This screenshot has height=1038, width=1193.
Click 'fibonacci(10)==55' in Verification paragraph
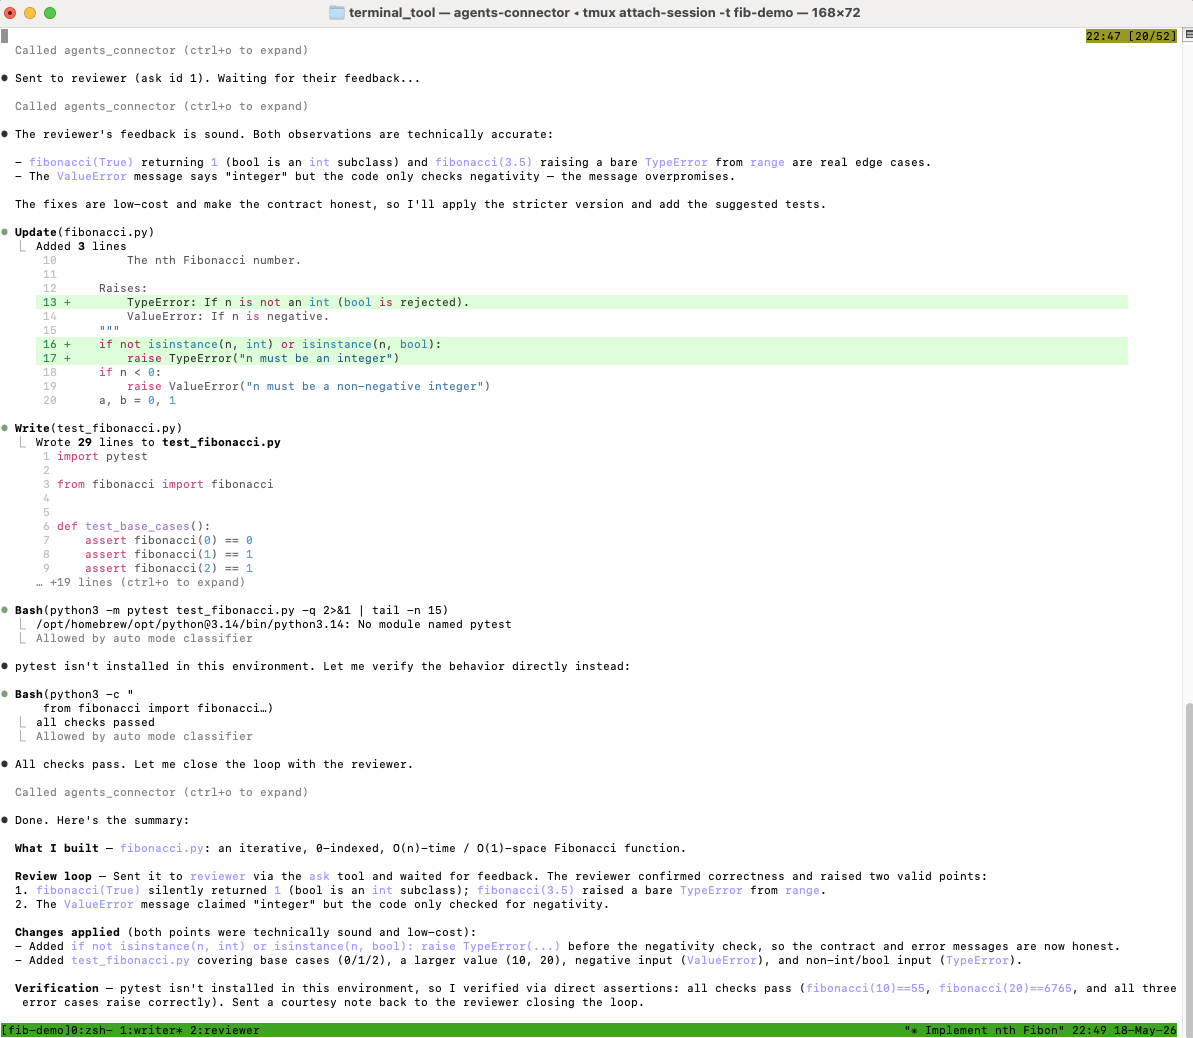tap(865, 989)
